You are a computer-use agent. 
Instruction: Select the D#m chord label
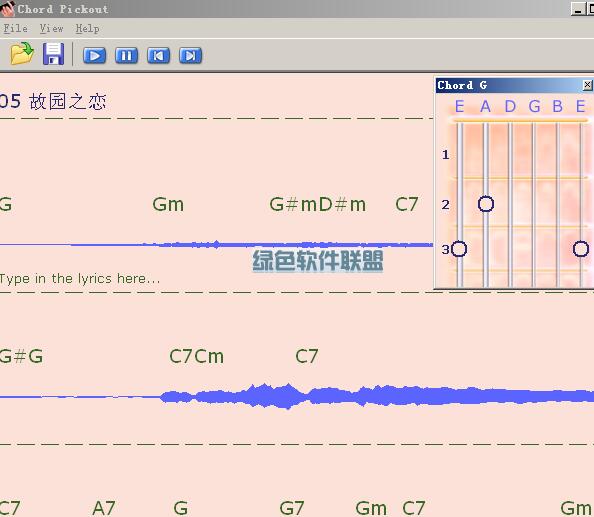tap(342, 205)
